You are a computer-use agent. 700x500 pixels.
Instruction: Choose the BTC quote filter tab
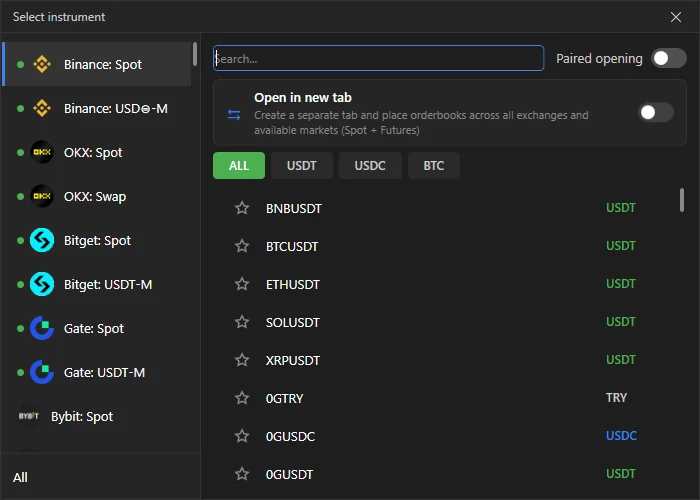click(433, 166)
